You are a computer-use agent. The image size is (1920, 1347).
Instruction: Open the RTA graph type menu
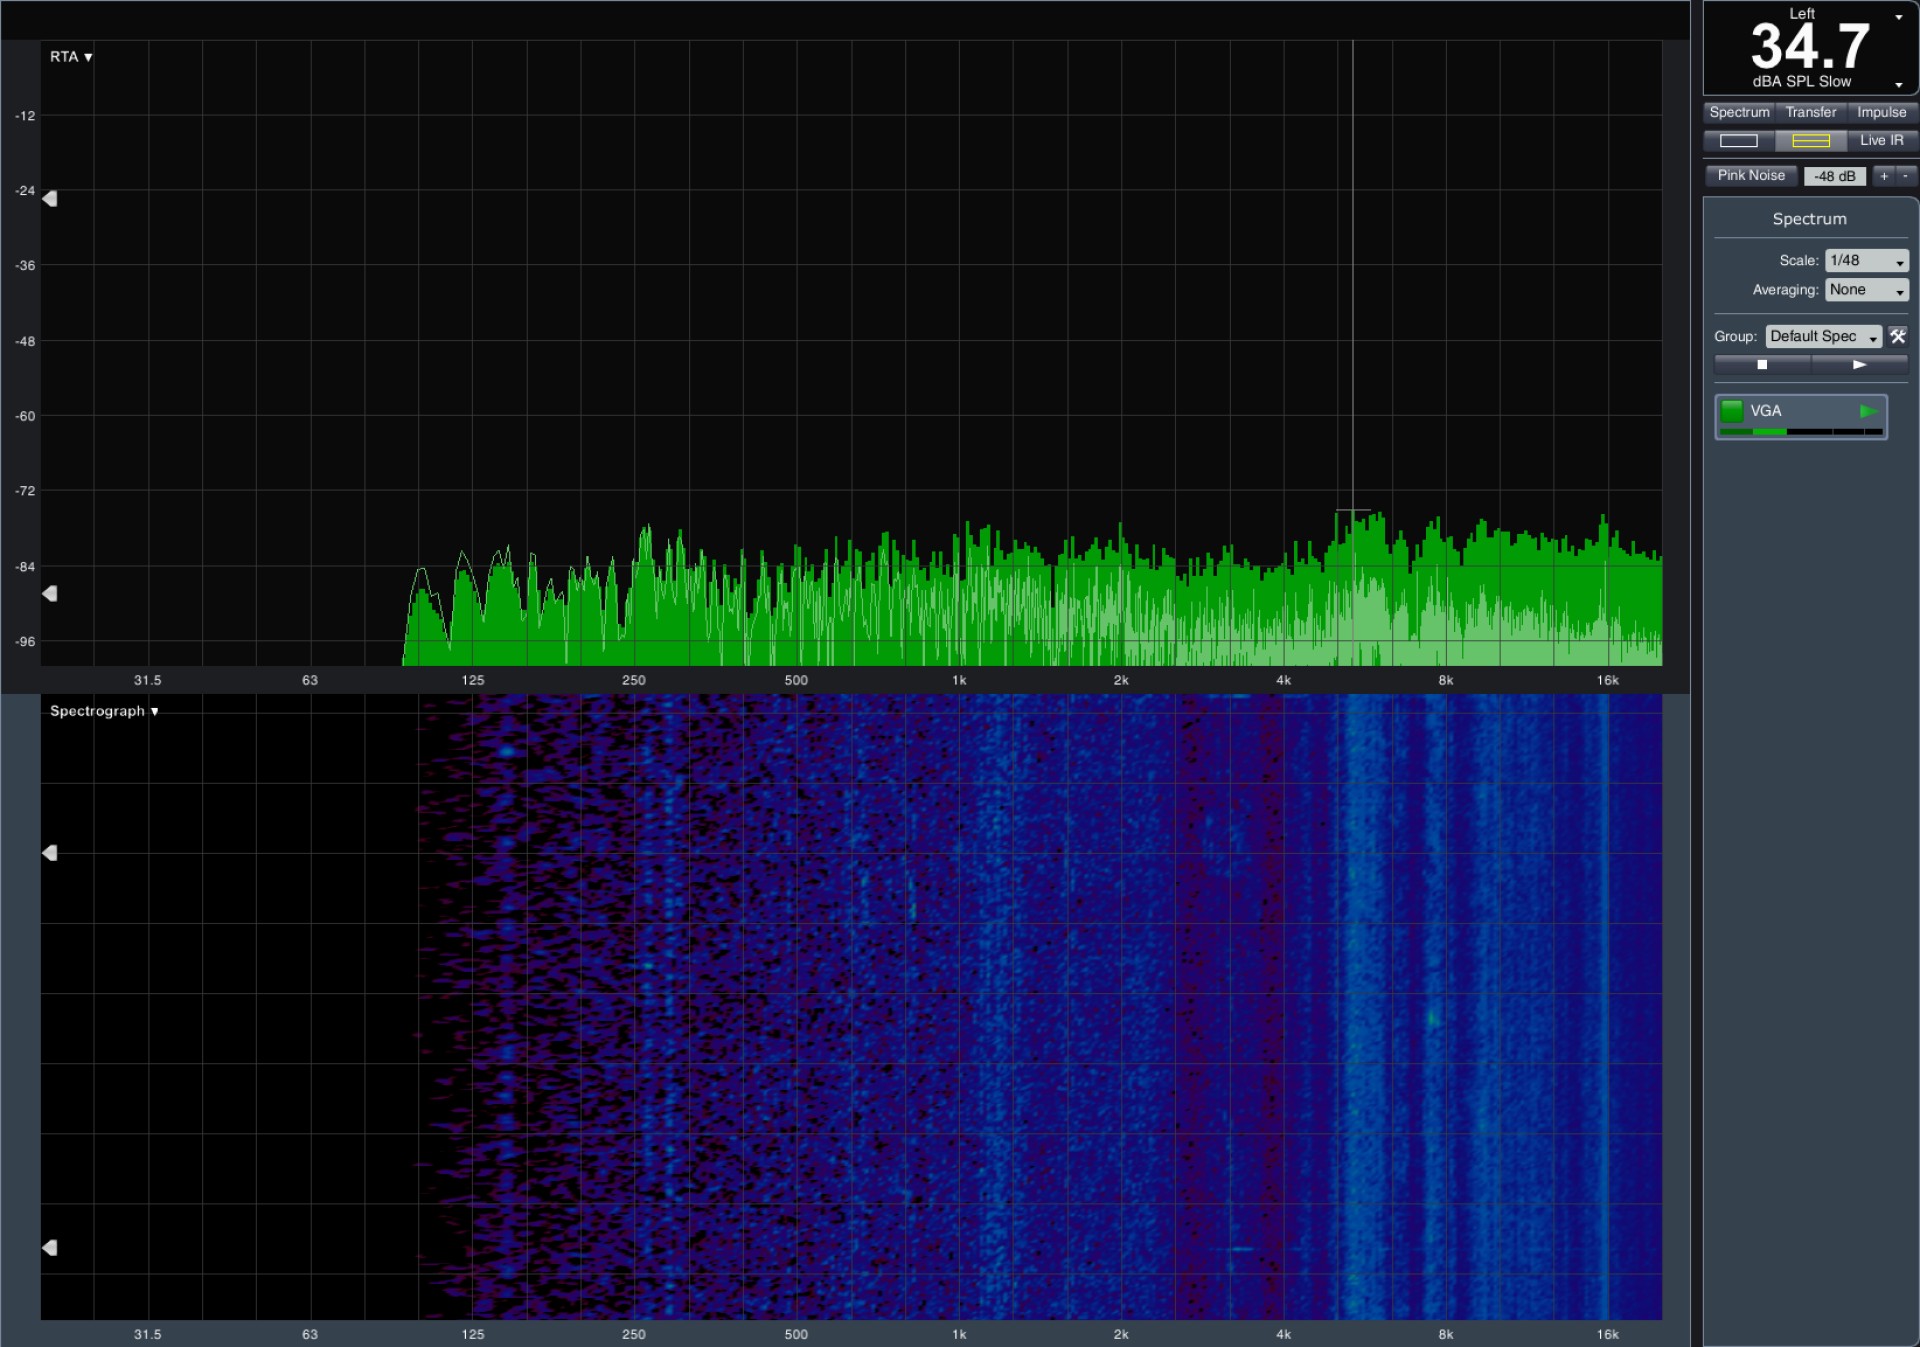click(x=71, y=57)
